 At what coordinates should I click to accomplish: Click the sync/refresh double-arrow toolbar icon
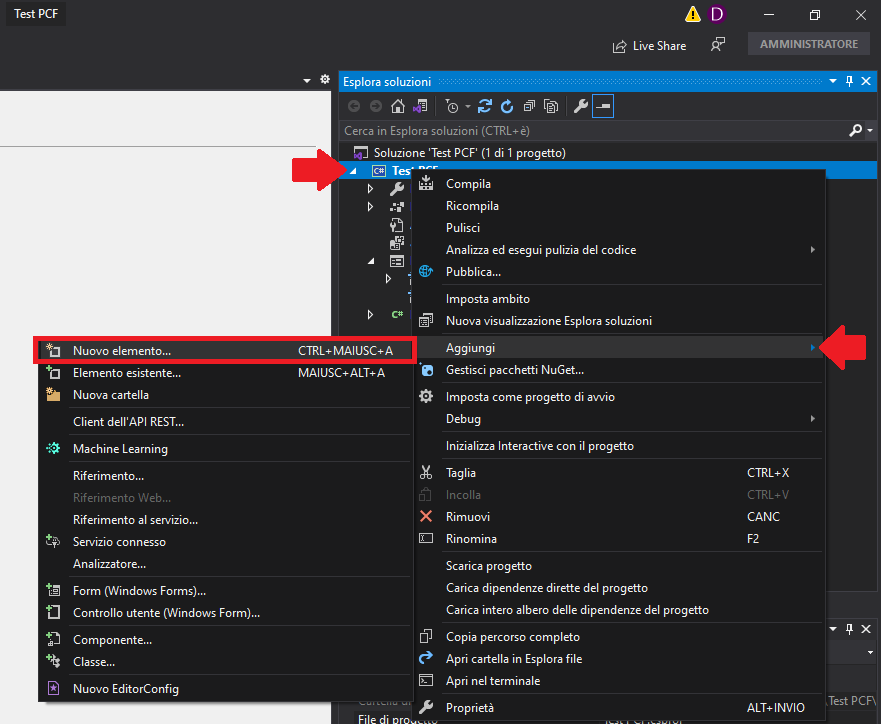click(x=486, y=106)
